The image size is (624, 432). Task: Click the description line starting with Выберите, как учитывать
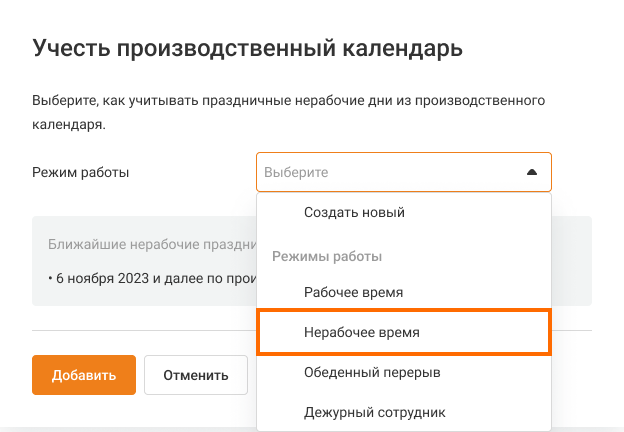click(x=288, y=102)
